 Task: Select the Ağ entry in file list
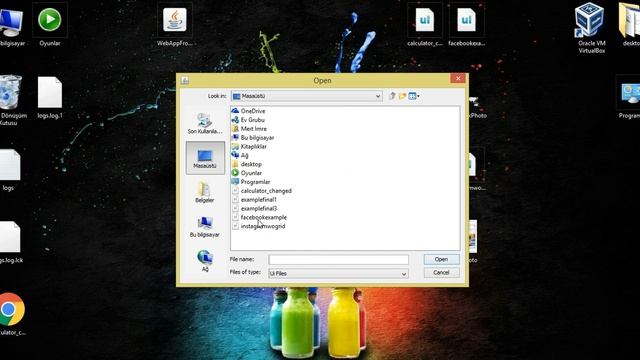click(x=240, y=155)
